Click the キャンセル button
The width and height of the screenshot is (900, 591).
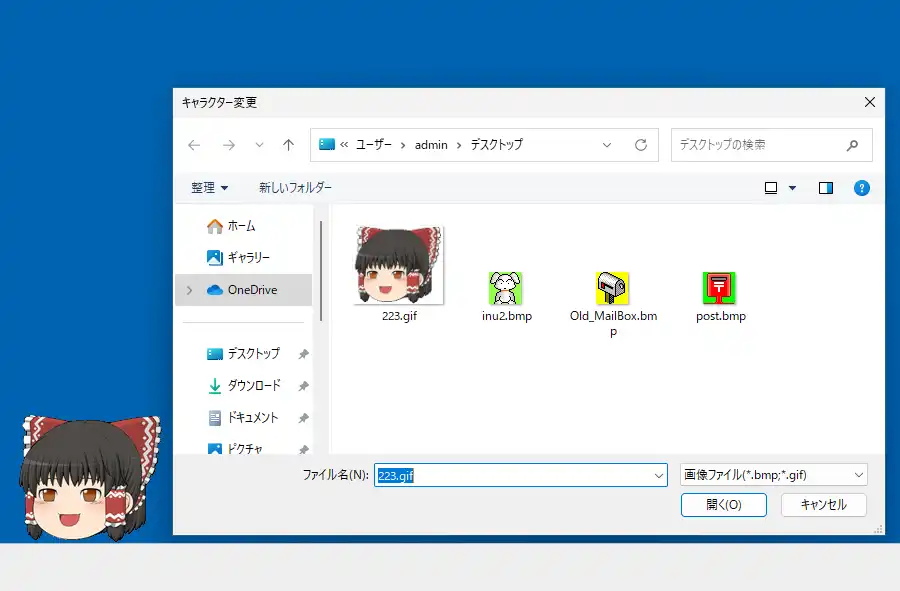pos(824,505)
